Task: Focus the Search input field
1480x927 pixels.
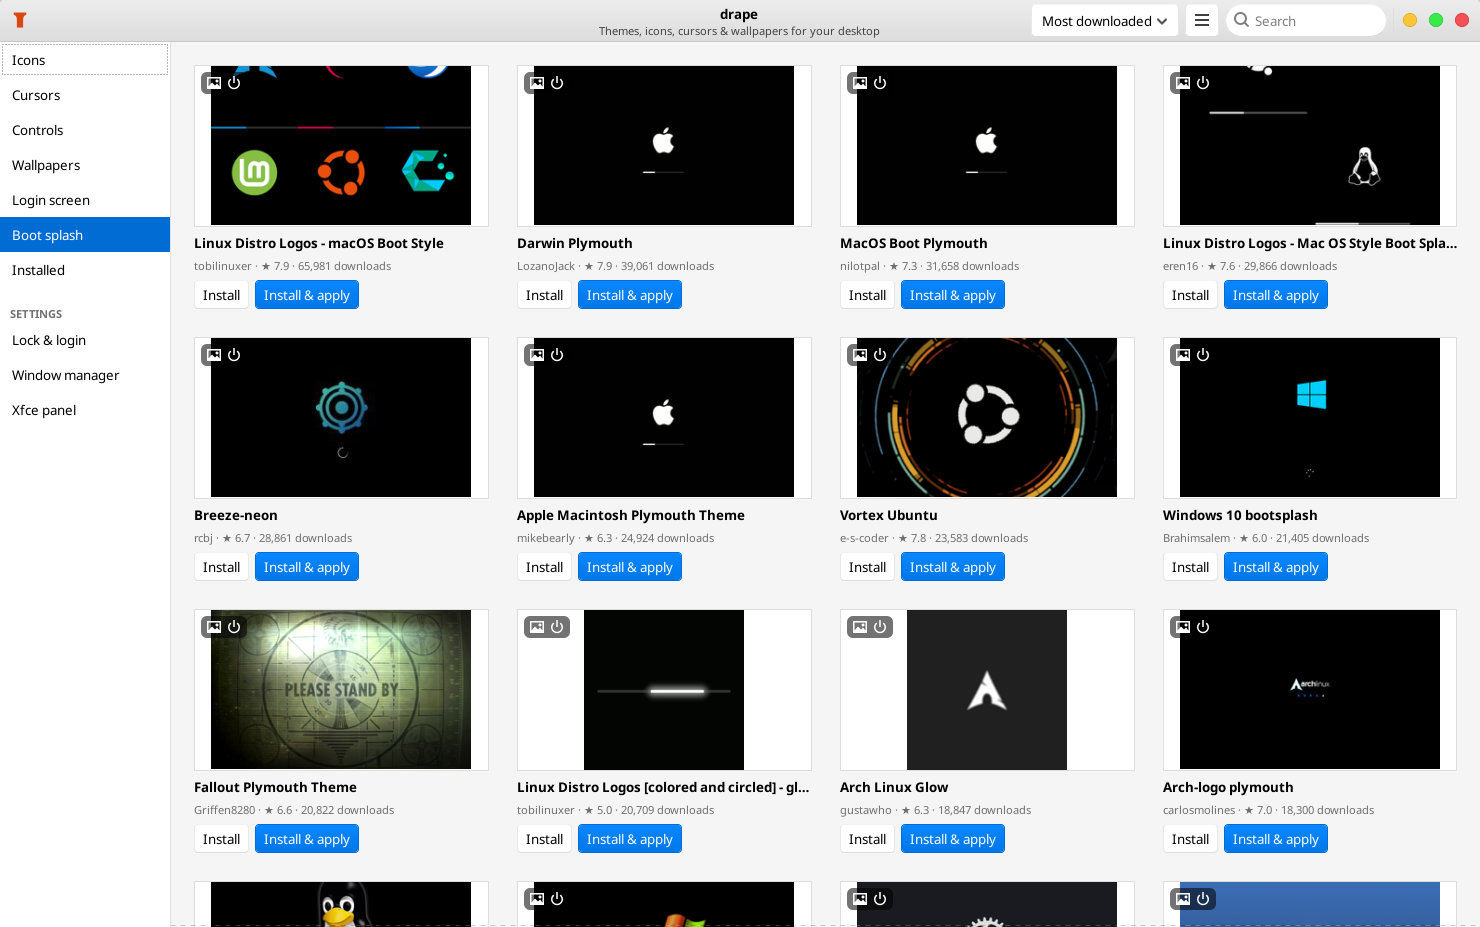Action: tap(1306, 20)
